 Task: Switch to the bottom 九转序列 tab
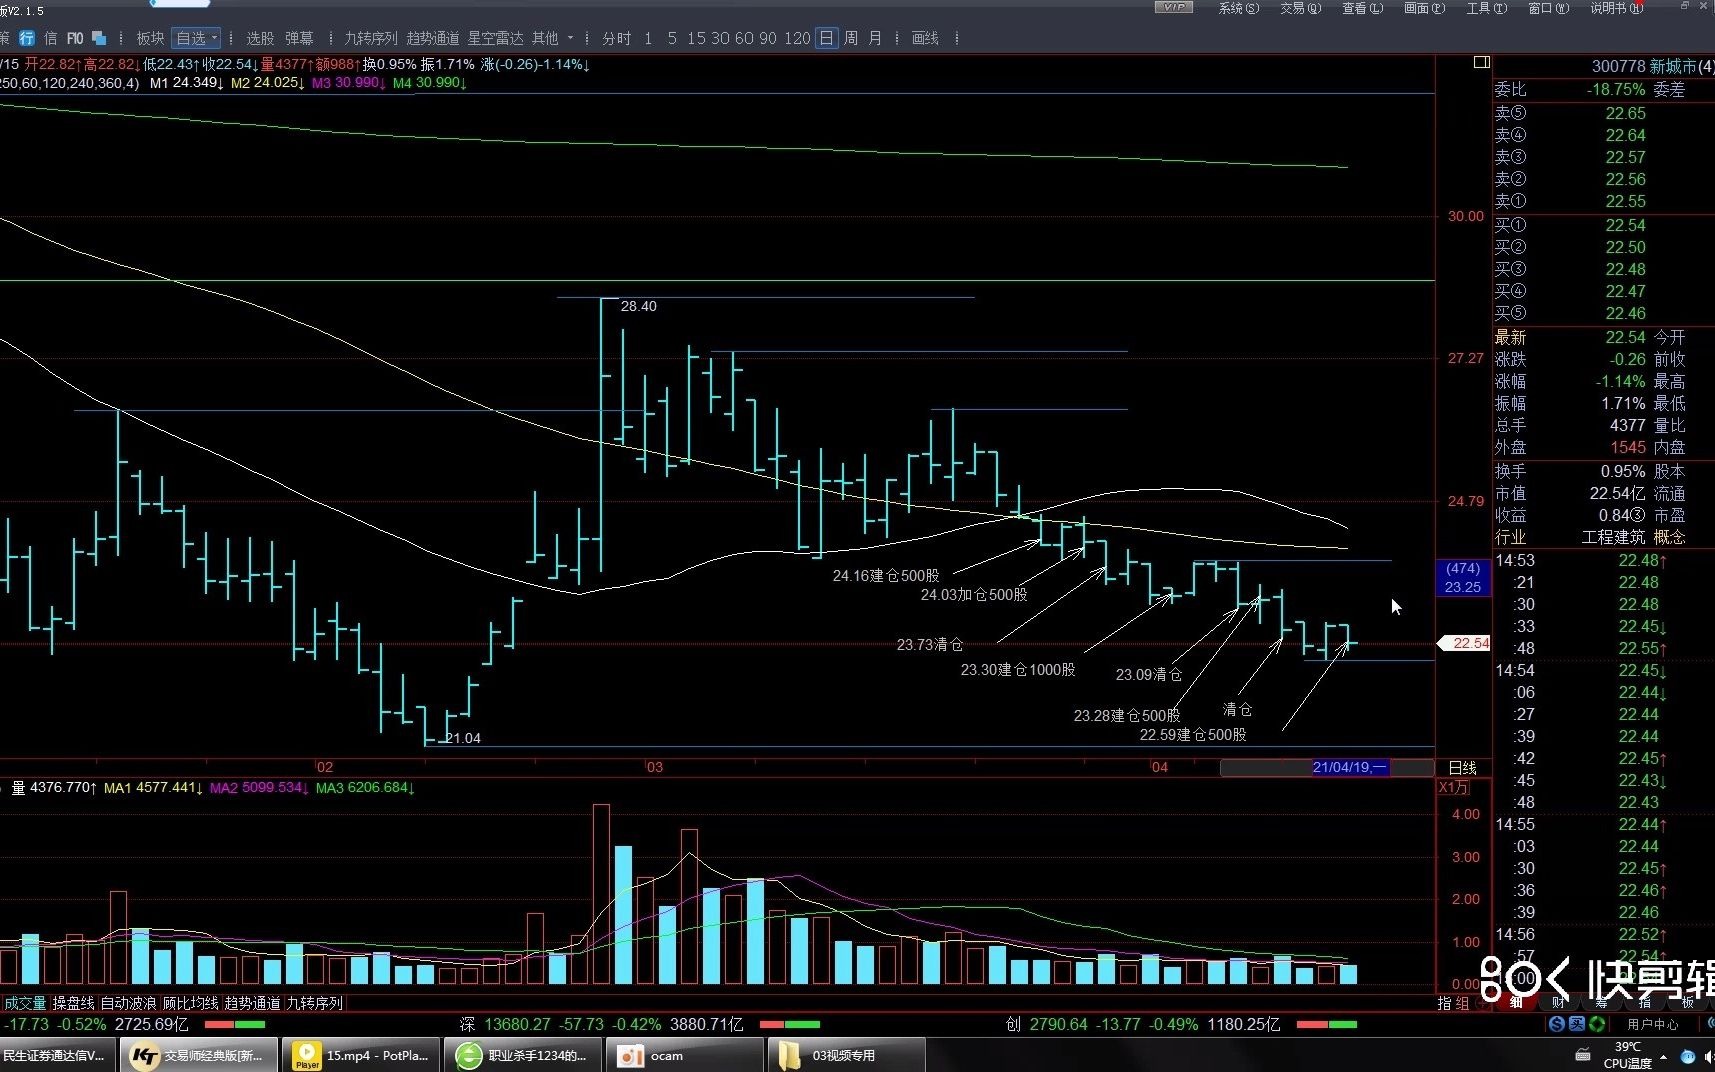click(x=315, y=1003)
